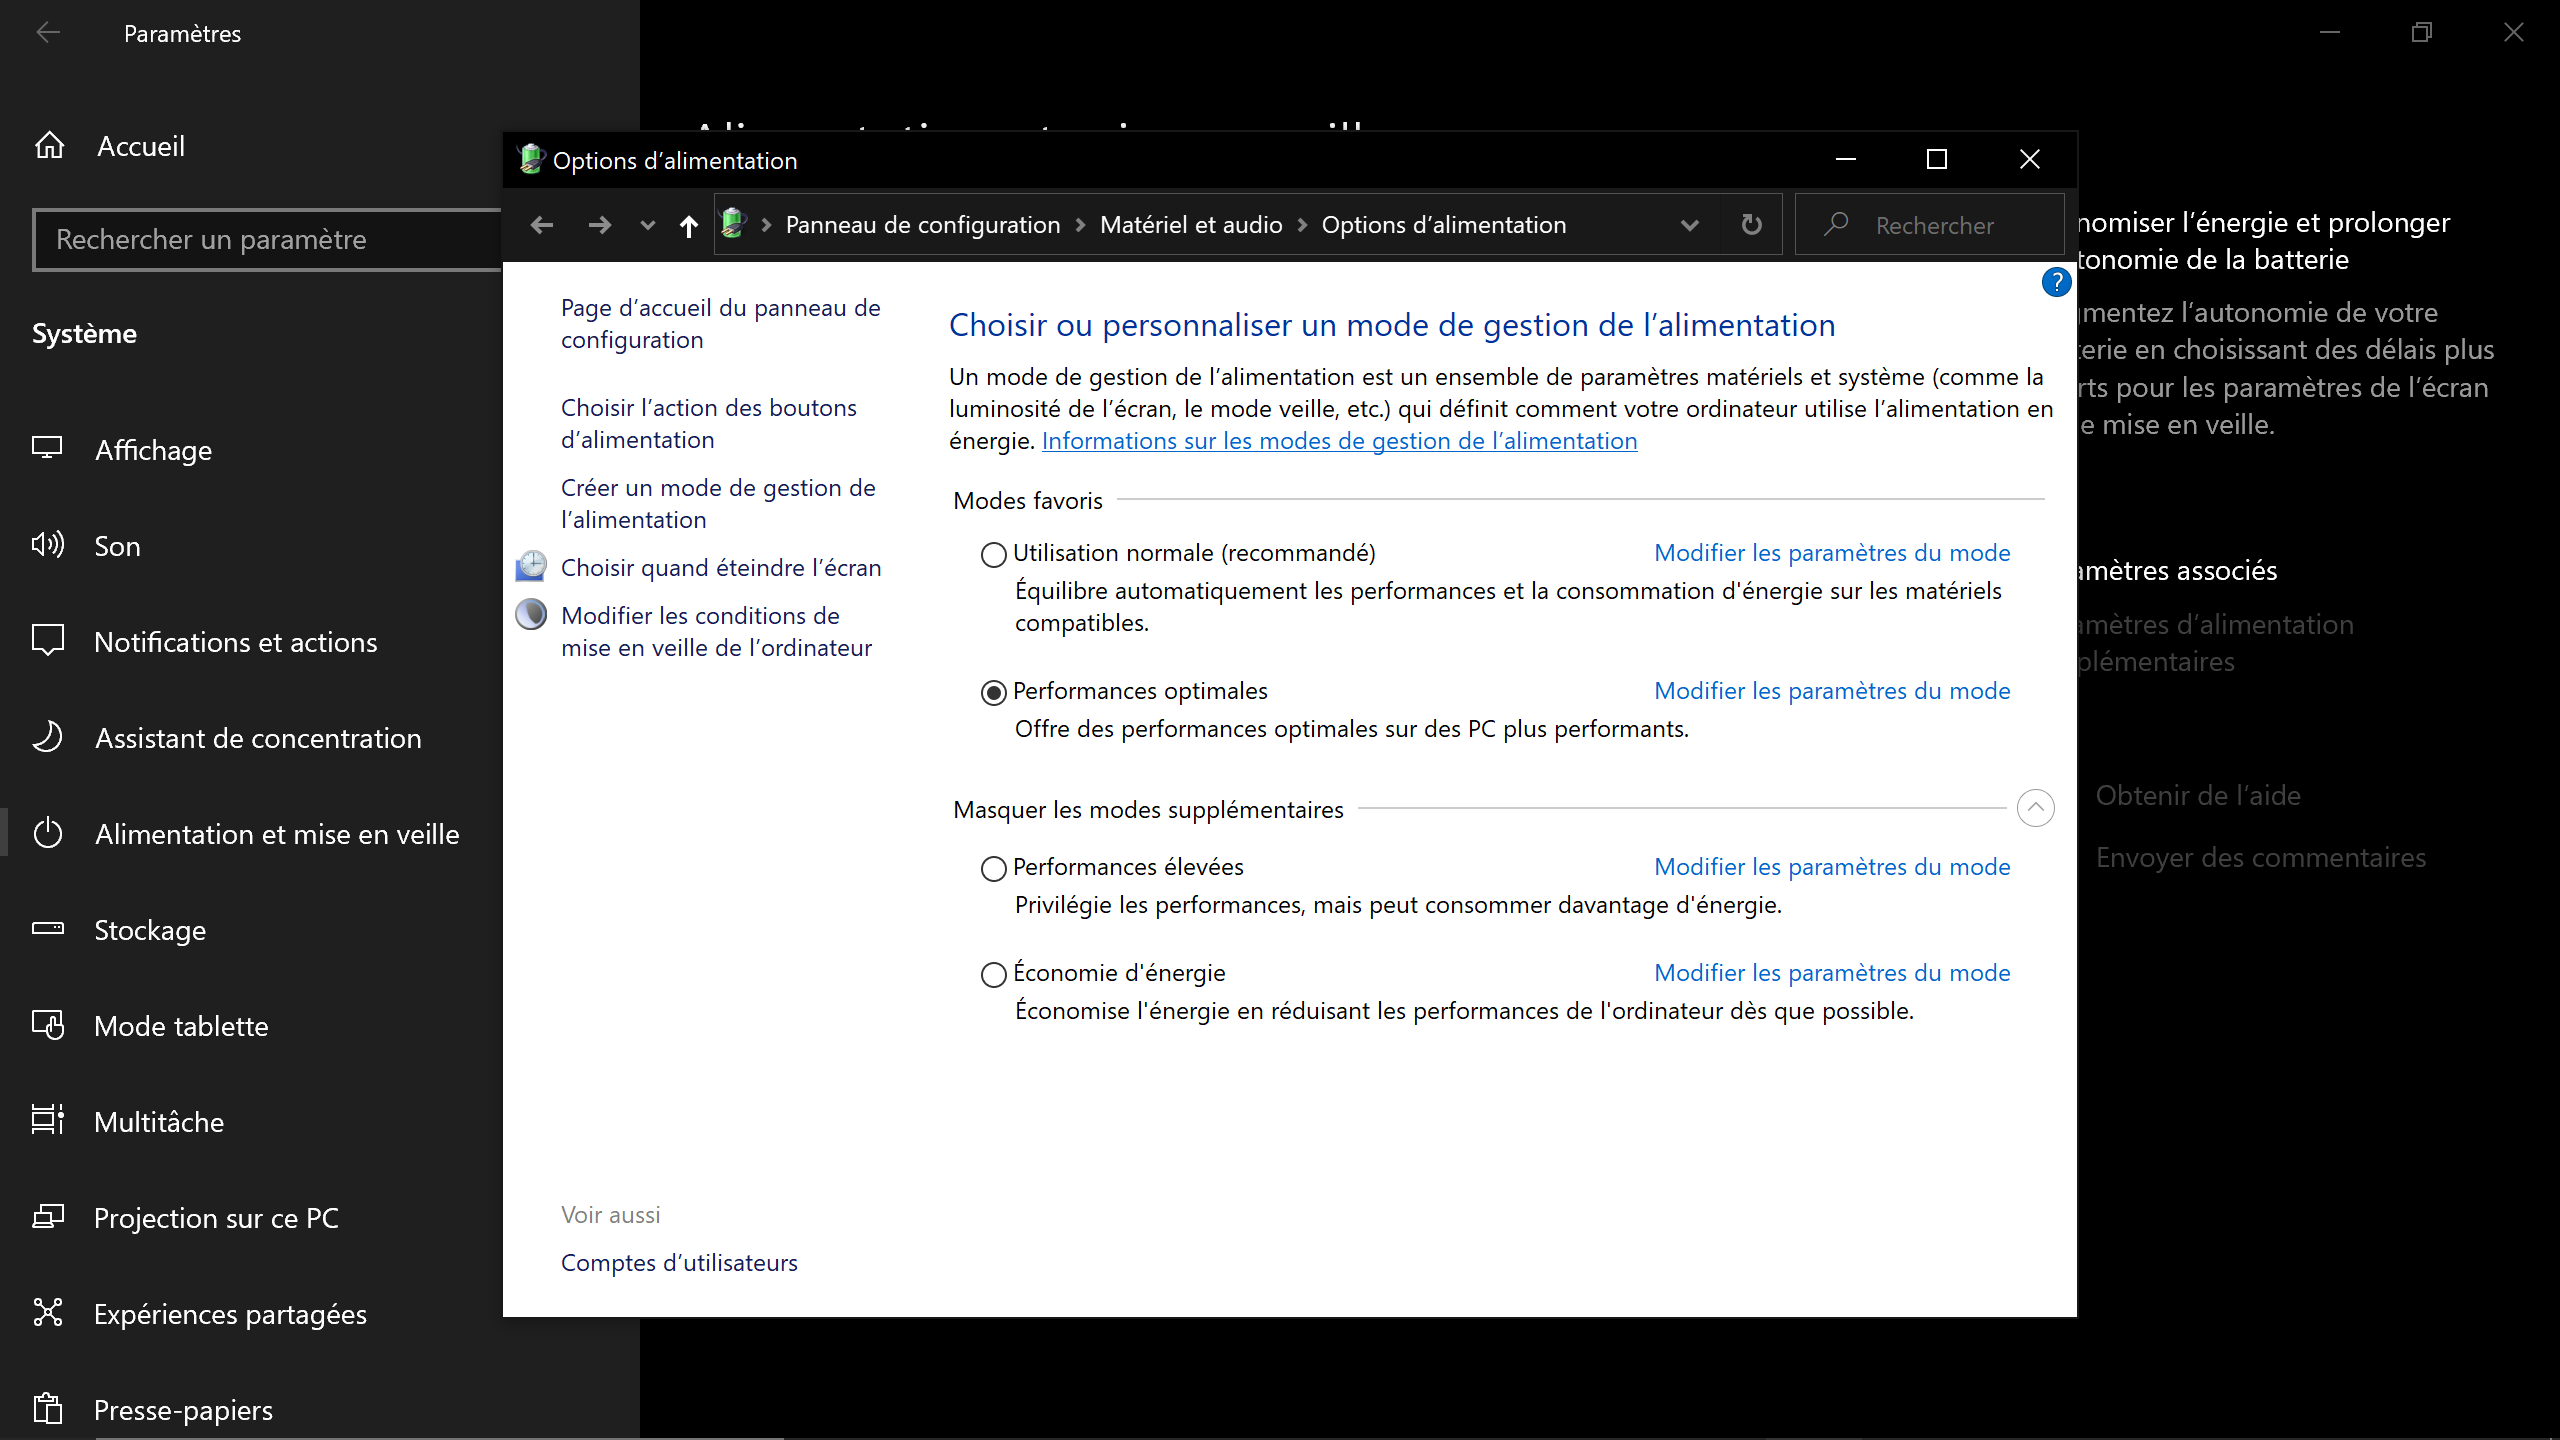Image resolution: width=2560 pixels, height=1440 pixels.
Task: Click the Son speaker icon
Action: tap(47, 545)
